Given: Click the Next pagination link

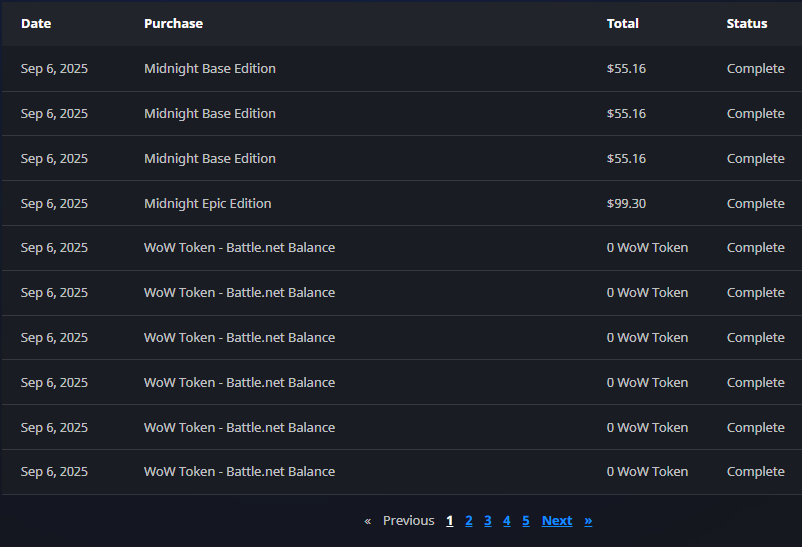Looking at the screenshot, I should coord(556,520).
